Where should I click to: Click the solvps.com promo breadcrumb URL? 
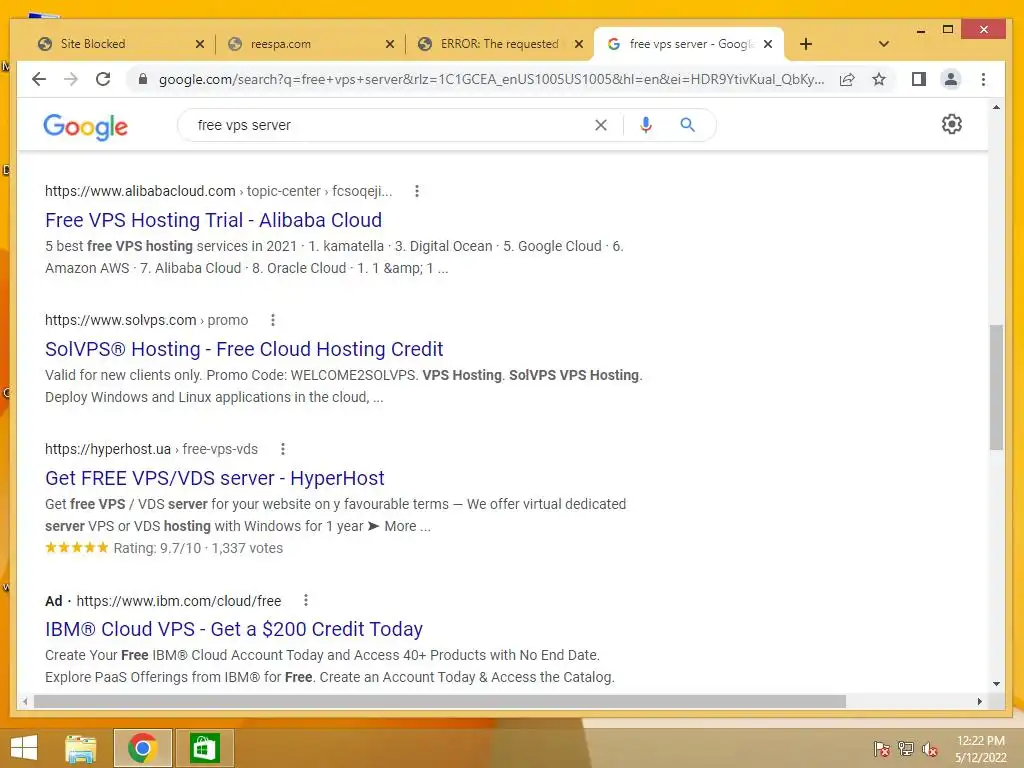146,320
